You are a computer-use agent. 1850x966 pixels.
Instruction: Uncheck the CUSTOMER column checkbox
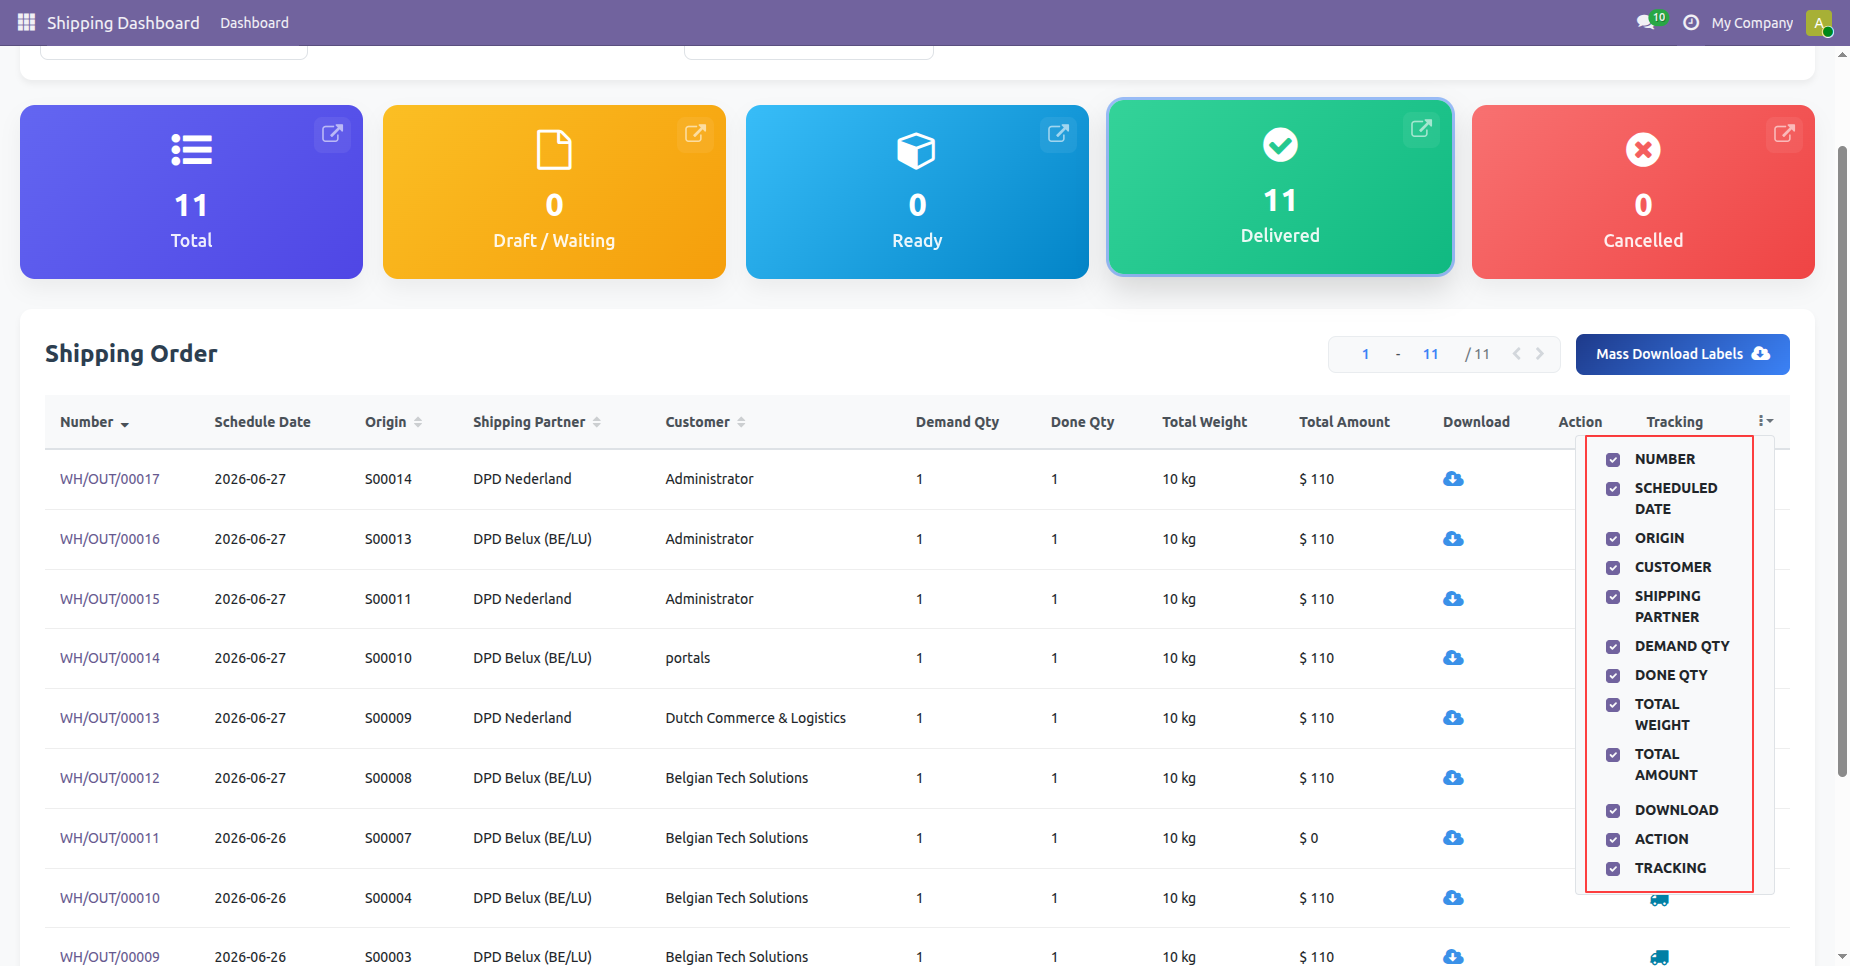[1613, 568]
